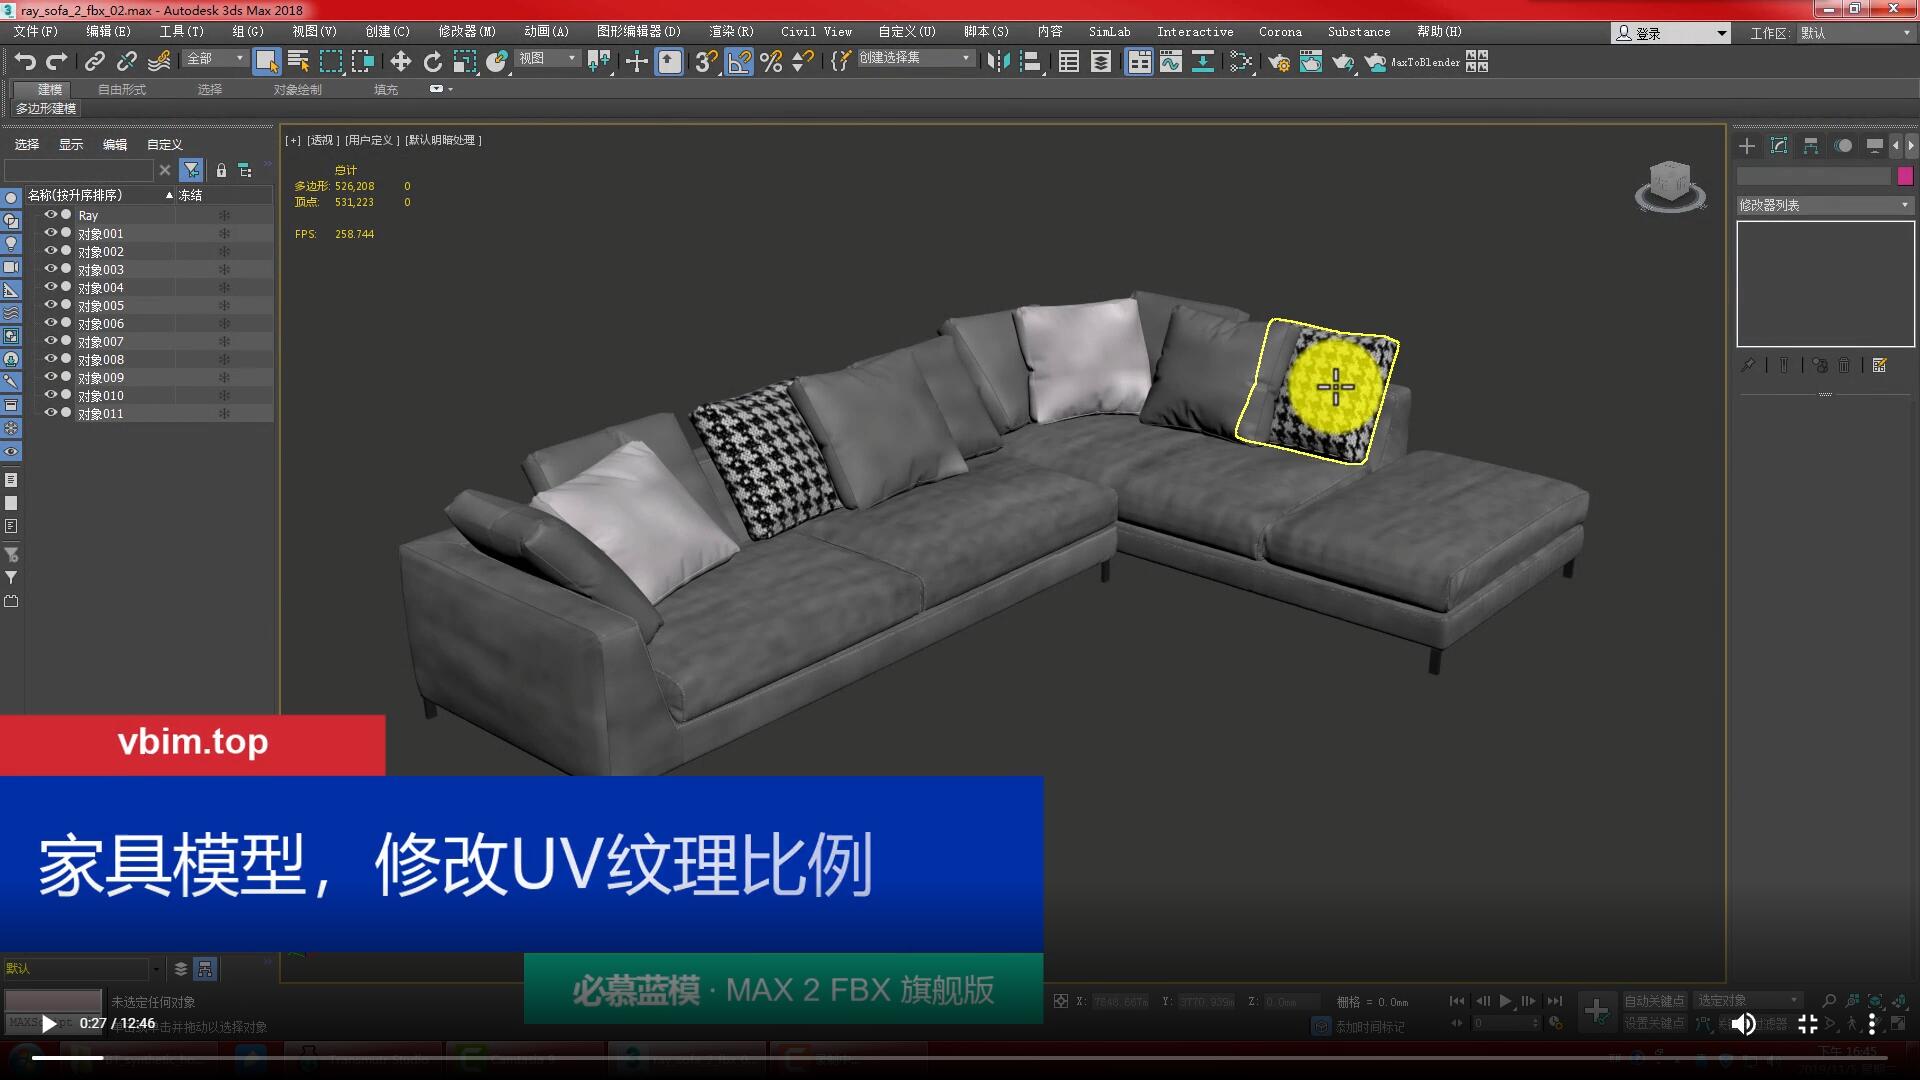Toggle the Angle Snap icon
This screenshot has width=1920, height=1080.
tap(738, 62)
